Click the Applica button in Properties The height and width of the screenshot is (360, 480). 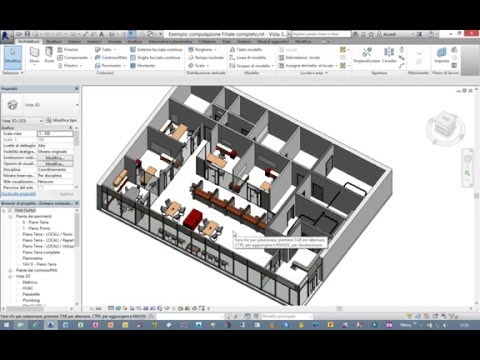[x=66, y=194]
